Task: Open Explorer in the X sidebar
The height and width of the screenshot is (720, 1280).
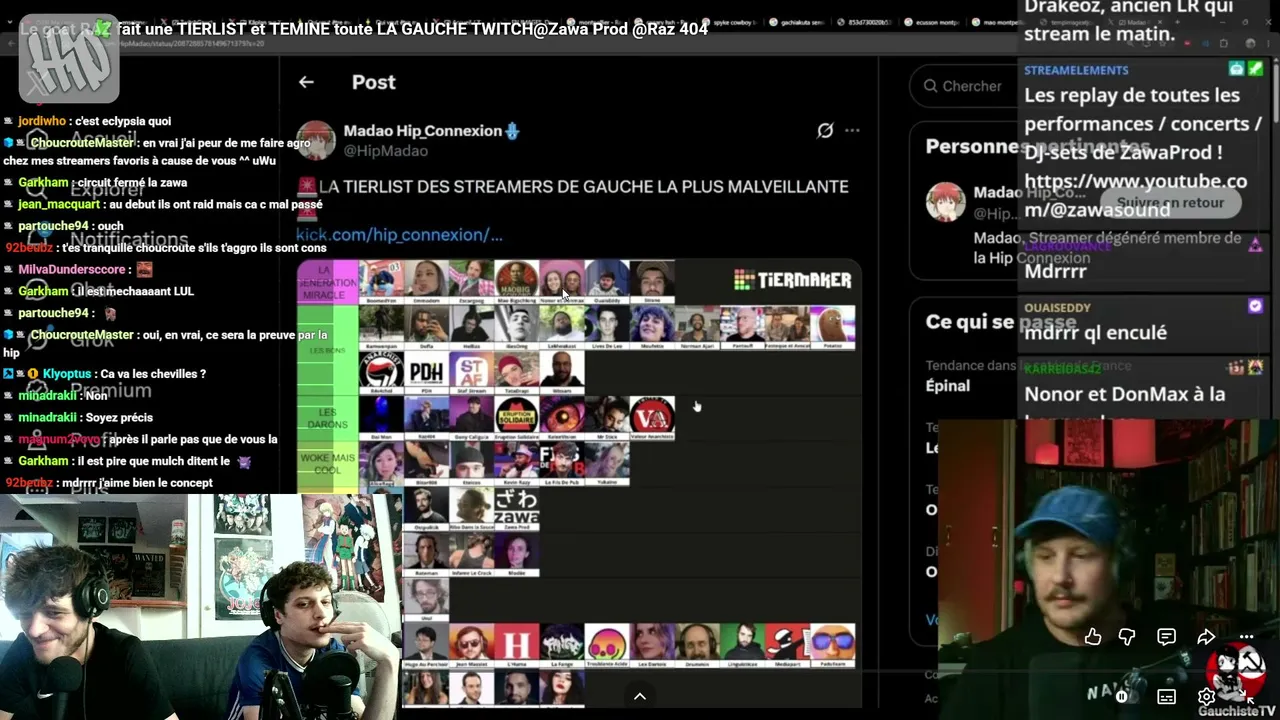Action: pyautogui.click(x=106, y=190)
